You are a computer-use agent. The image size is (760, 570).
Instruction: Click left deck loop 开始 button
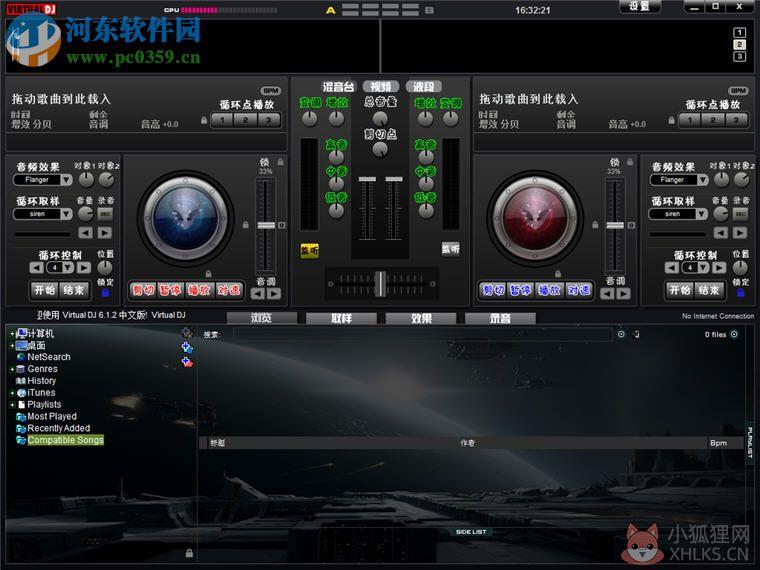(x=45, y=290)
